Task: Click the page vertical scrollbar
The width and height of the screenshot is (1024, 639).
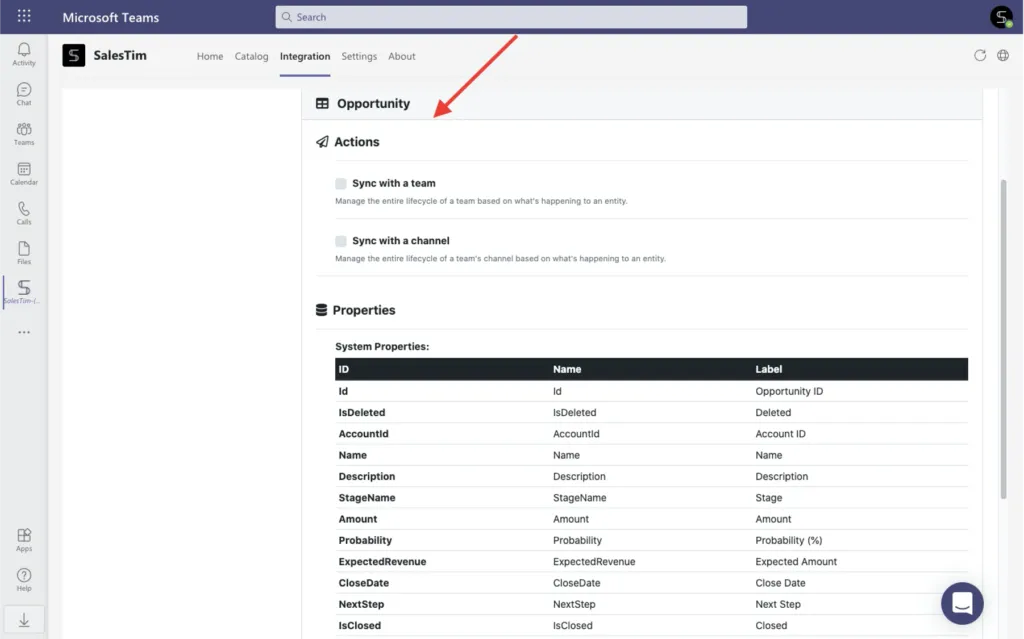Action: [1004, 340]
